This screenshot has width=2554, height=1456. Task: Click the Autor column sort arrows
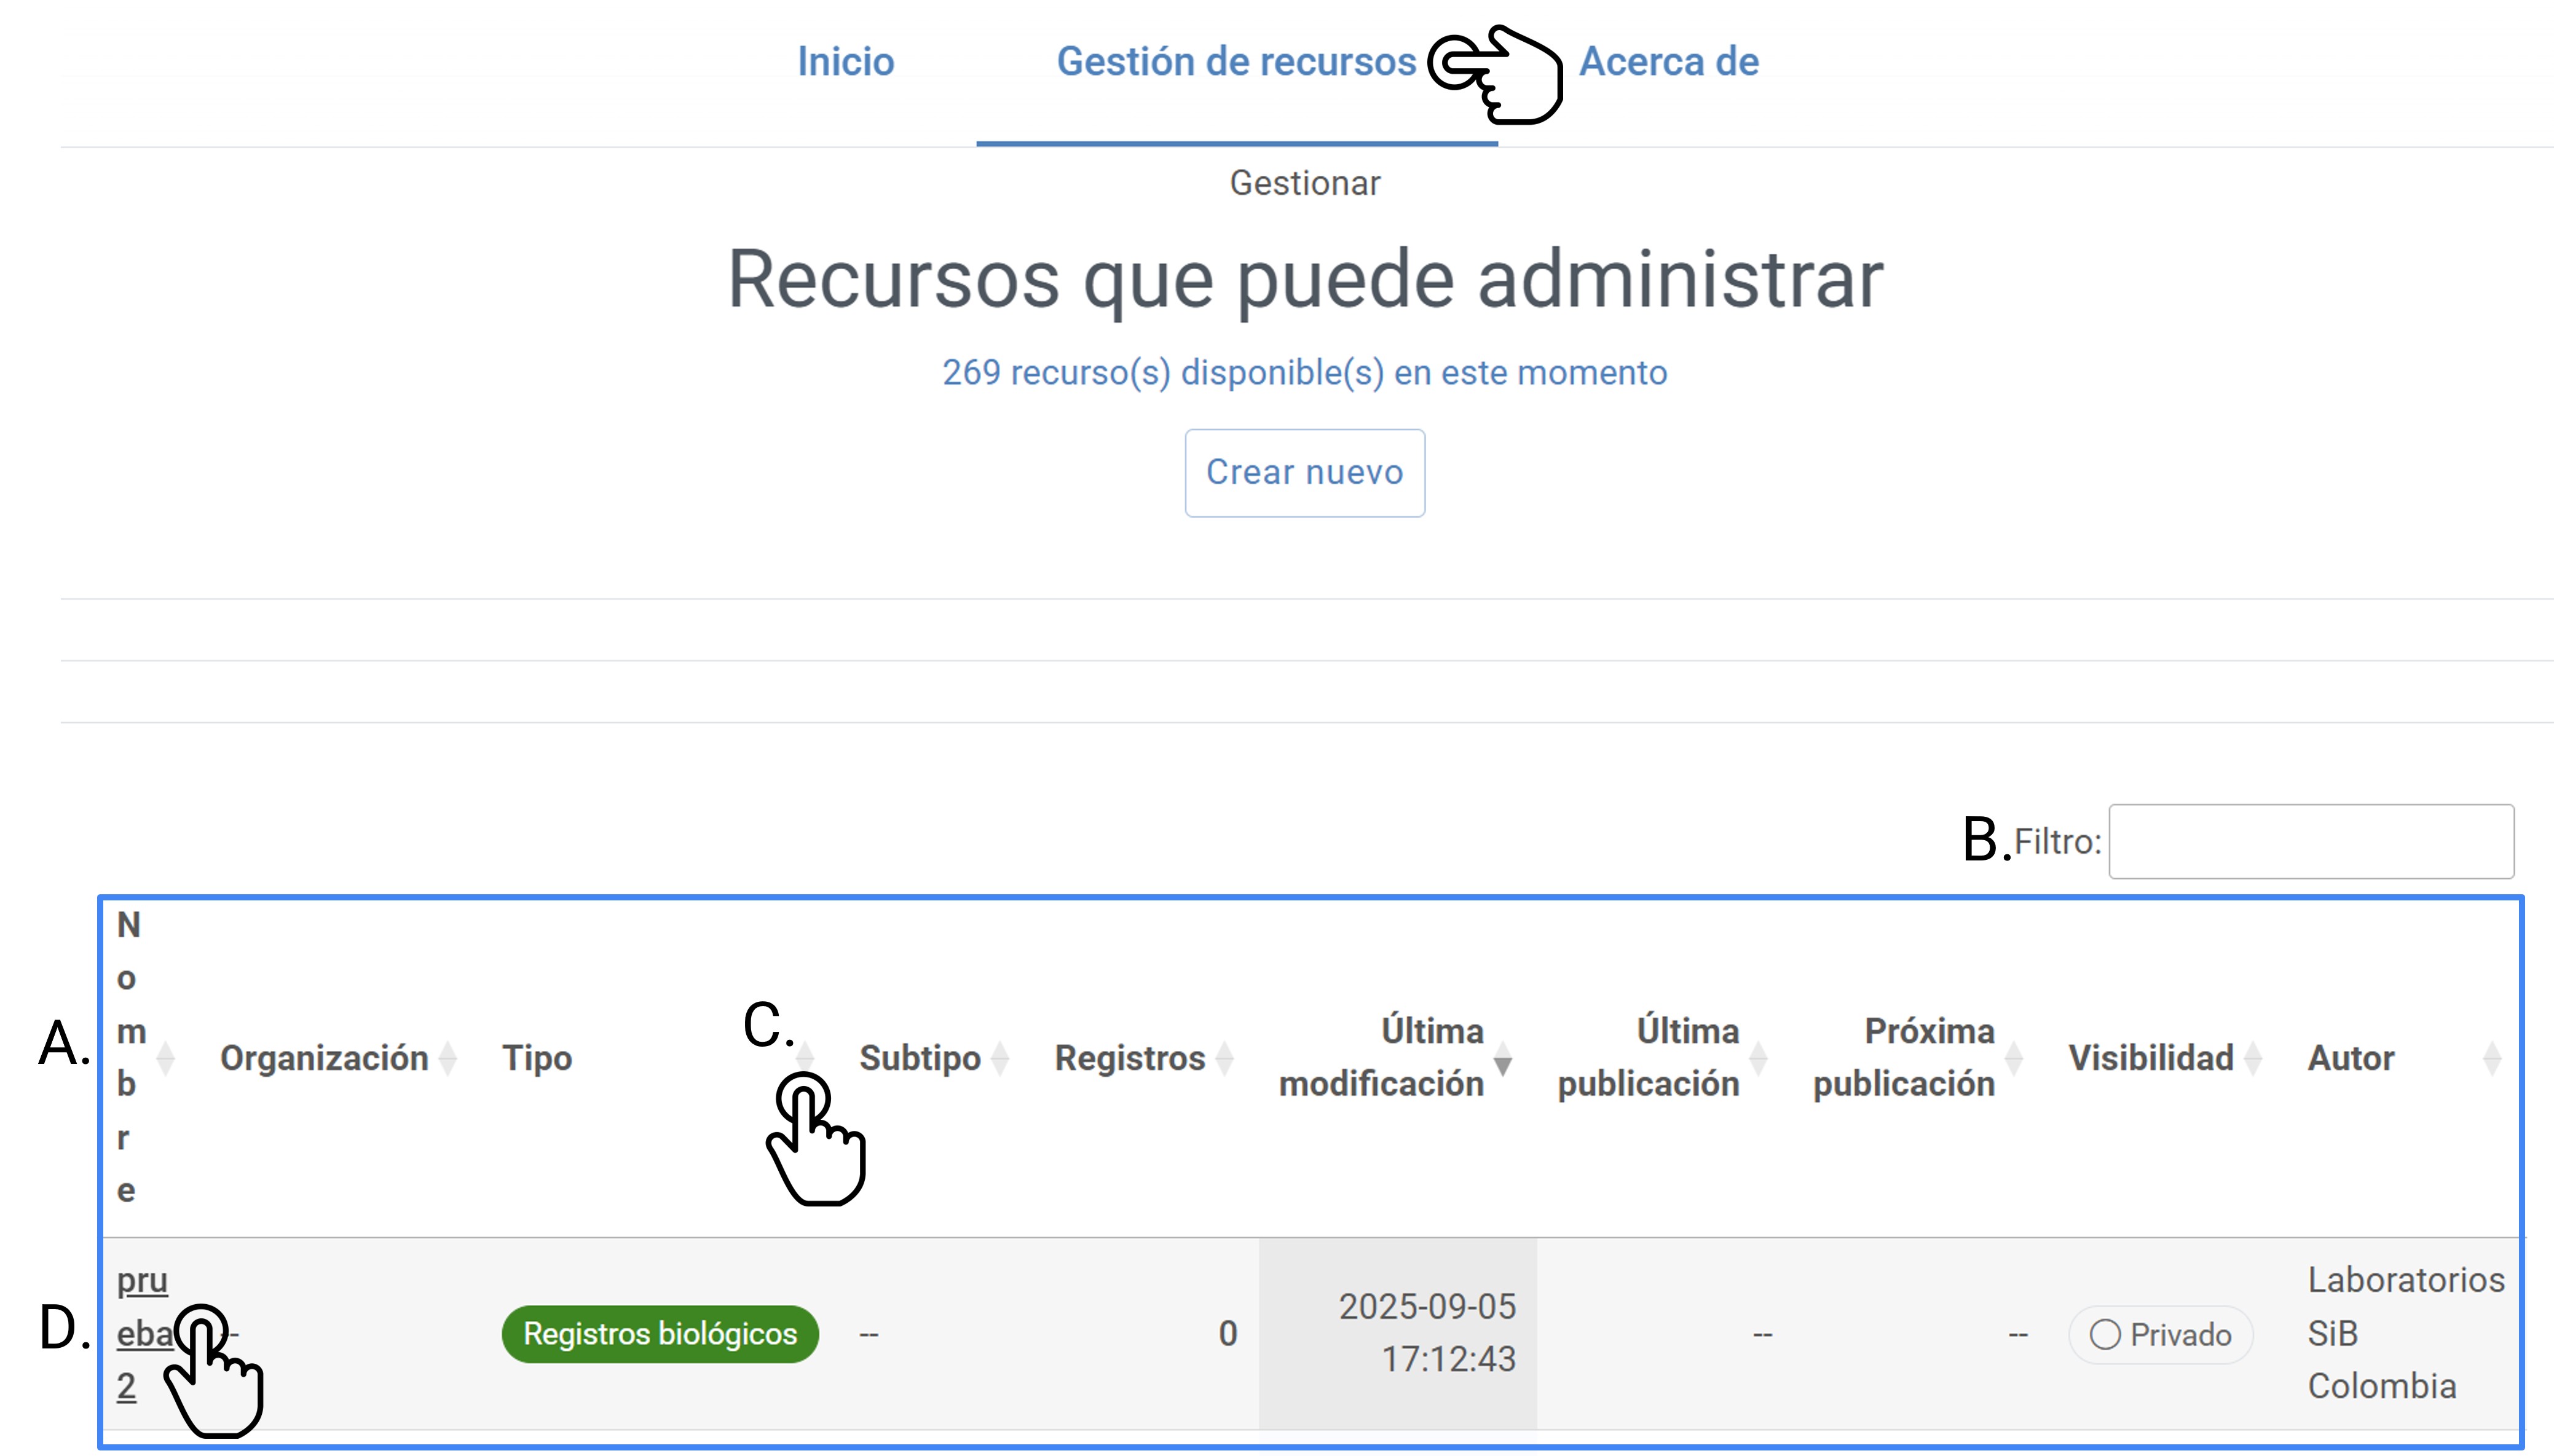click(2492, 1058)
